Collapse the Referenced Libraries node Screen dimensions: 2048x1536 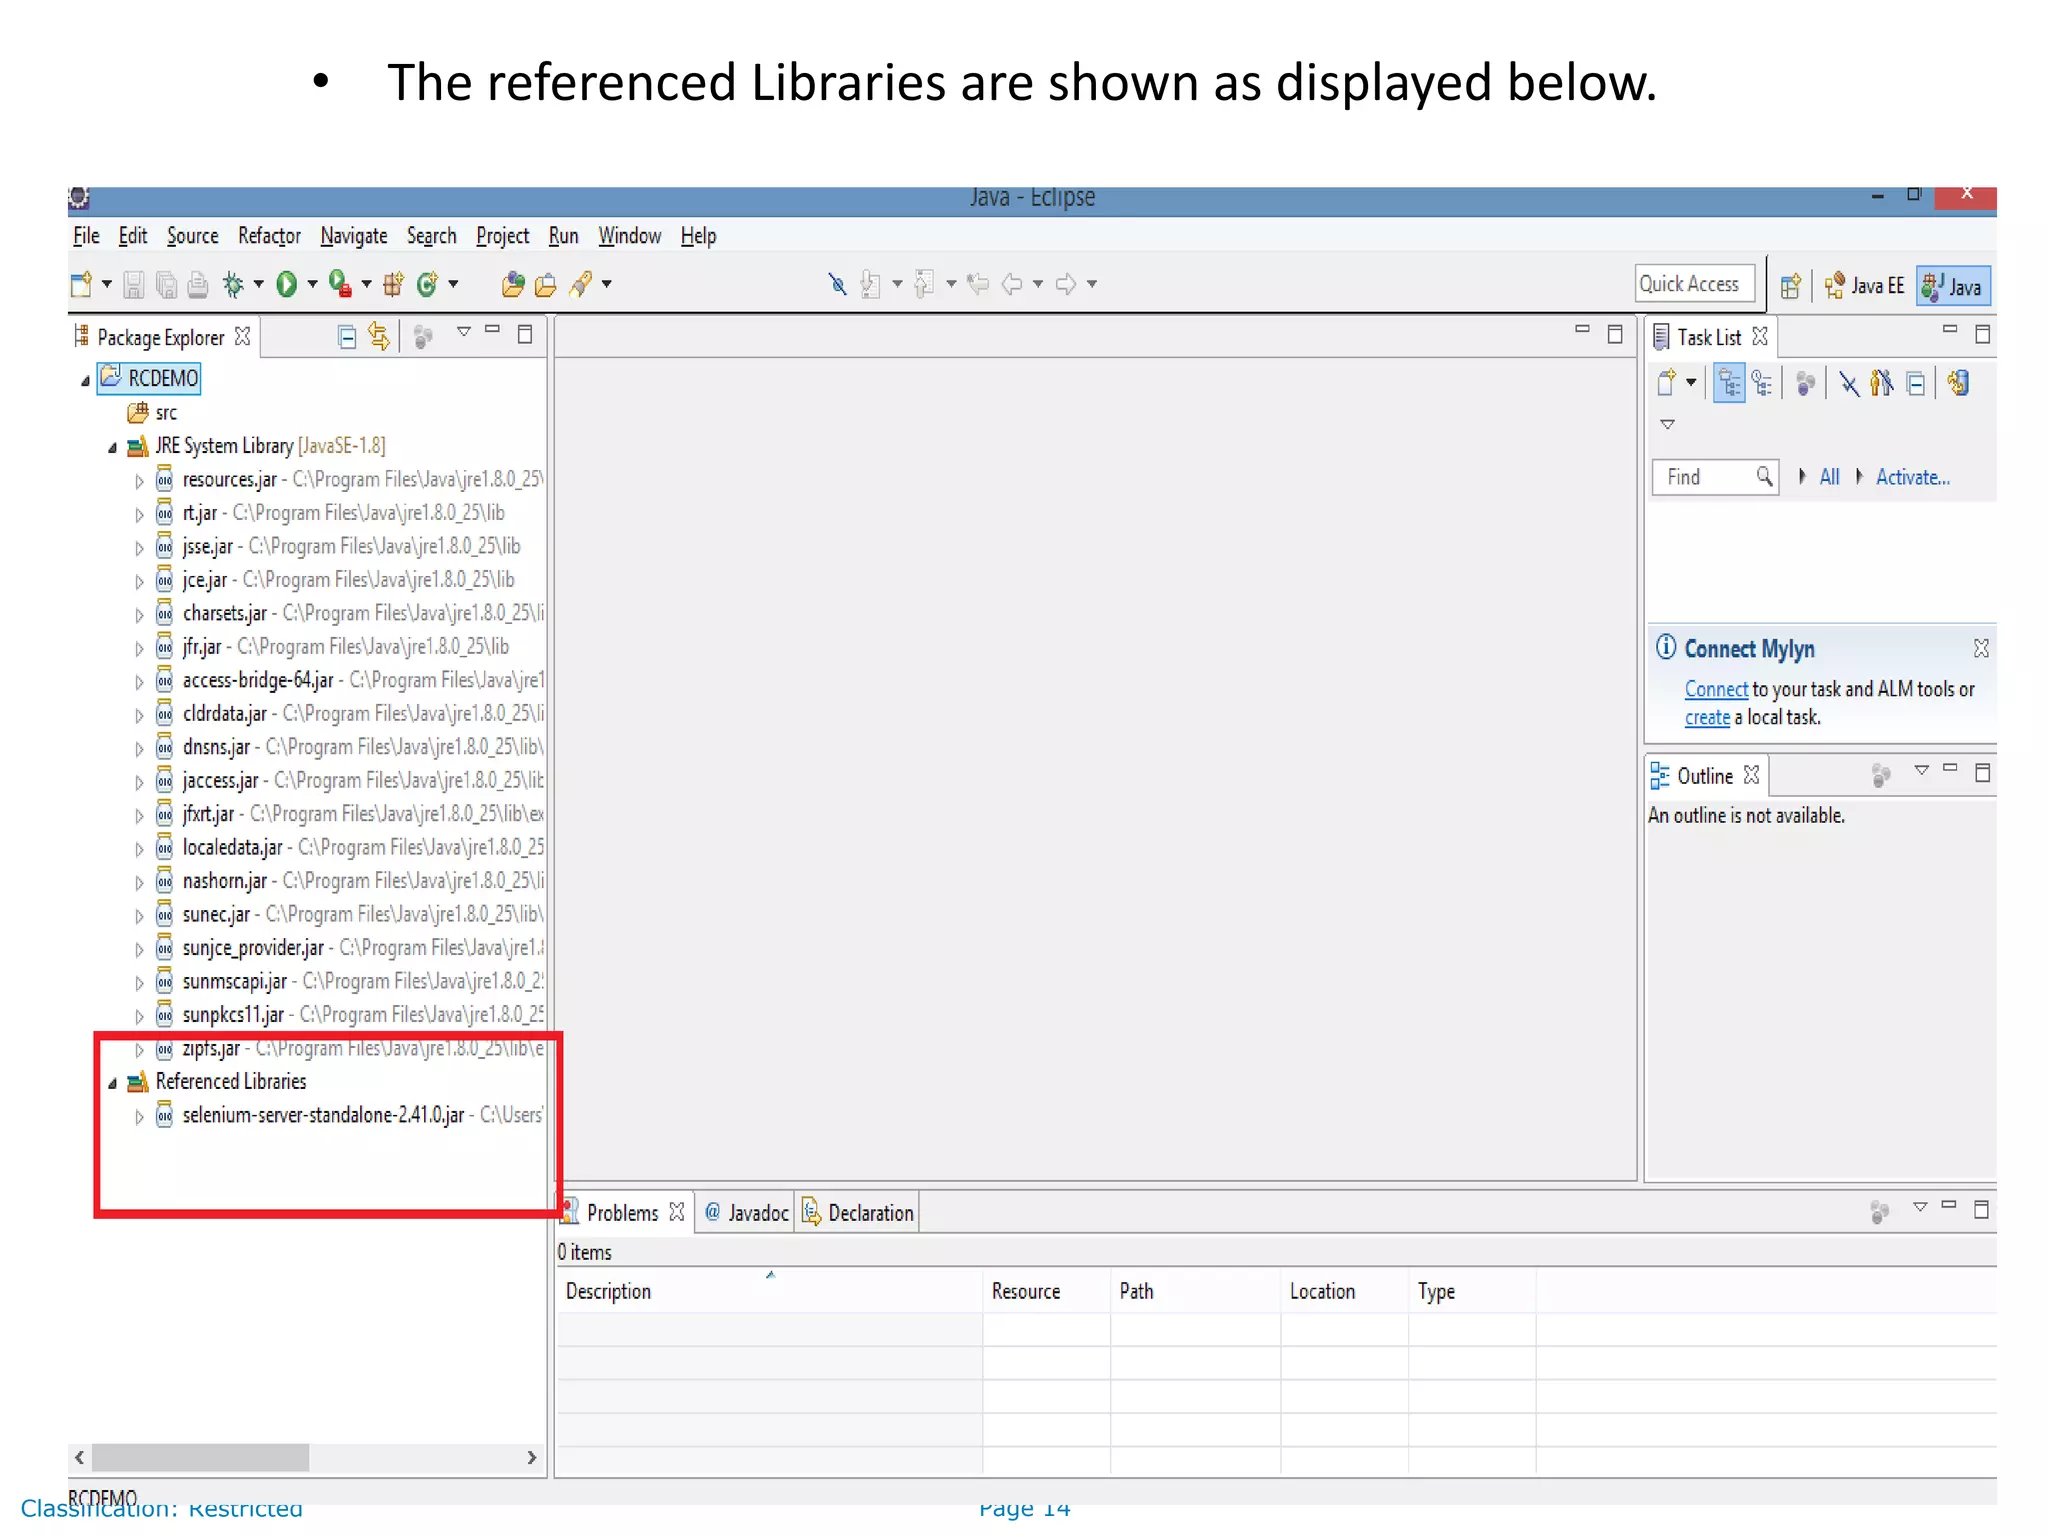[x=113, y=1083]
